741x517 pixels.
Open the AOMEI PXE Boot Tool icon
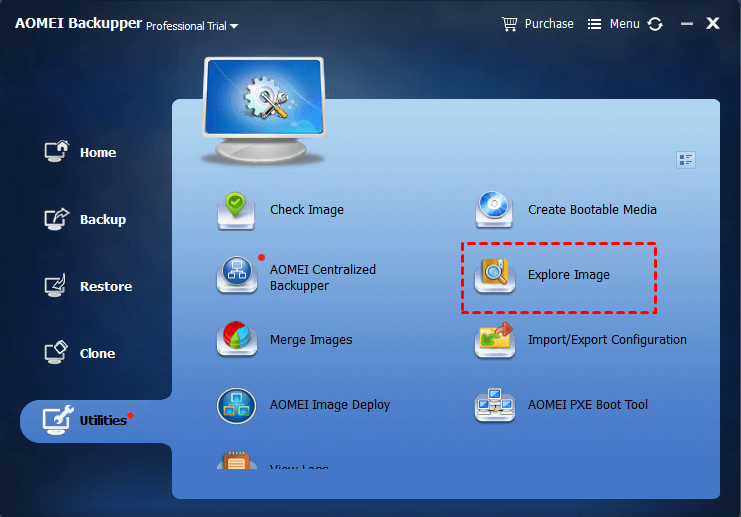(x=494, y=405)
